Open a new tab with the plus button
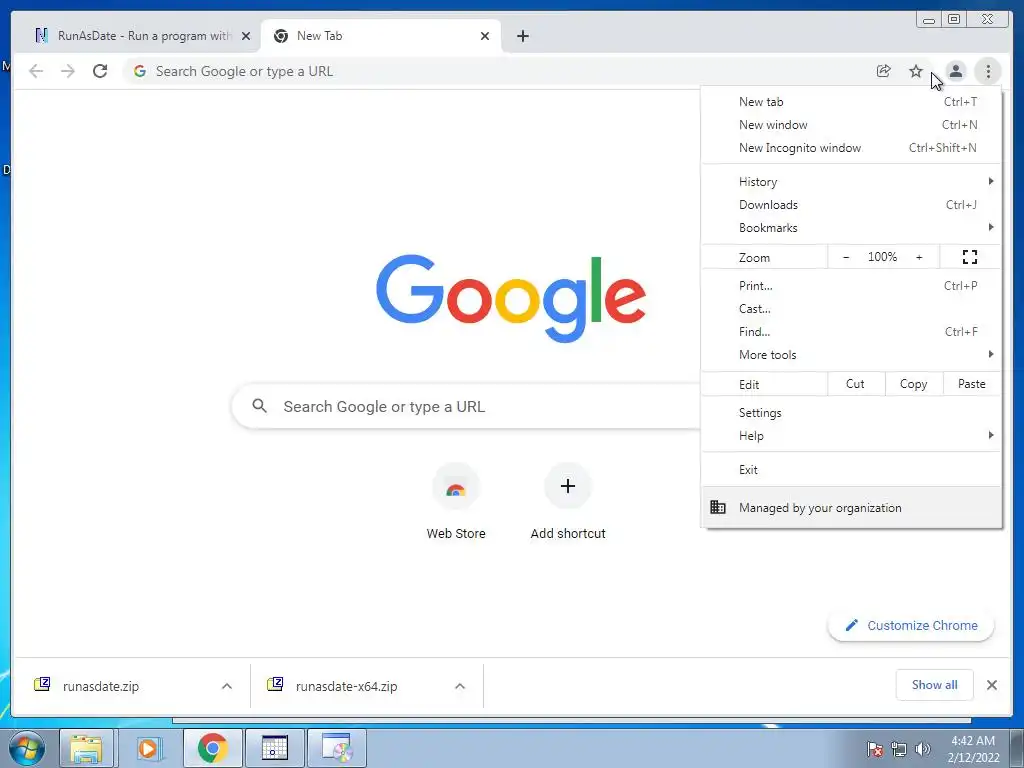This screenshot has width=1024, height=768. (522, 36)
